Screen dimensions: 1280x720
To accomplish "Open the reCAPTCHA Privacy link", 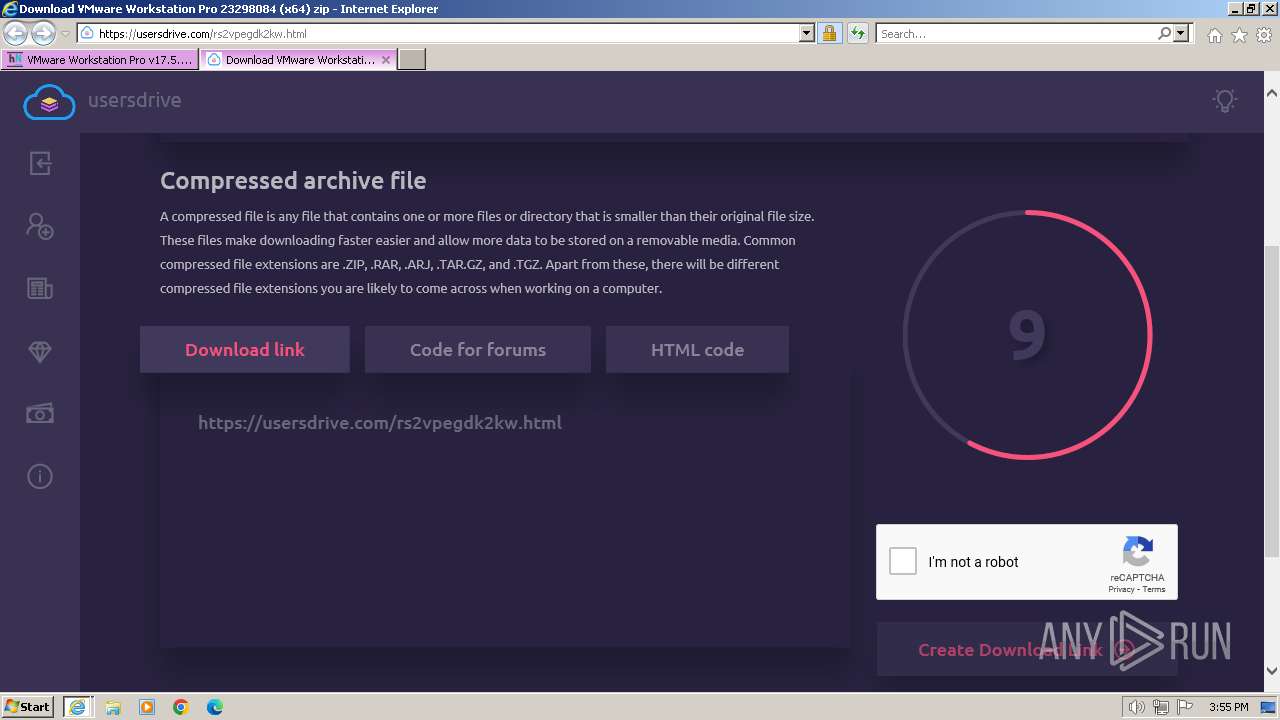I will (x=1121, y=589).
